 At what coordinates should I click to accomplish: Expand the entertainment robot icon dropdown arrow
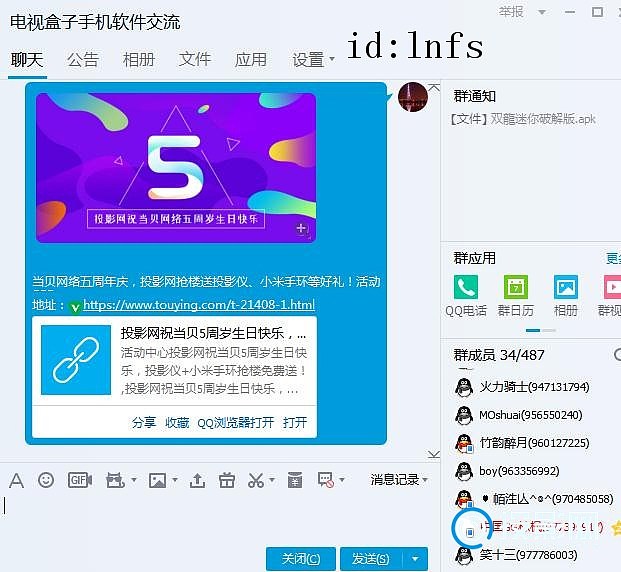pos(134,480)
